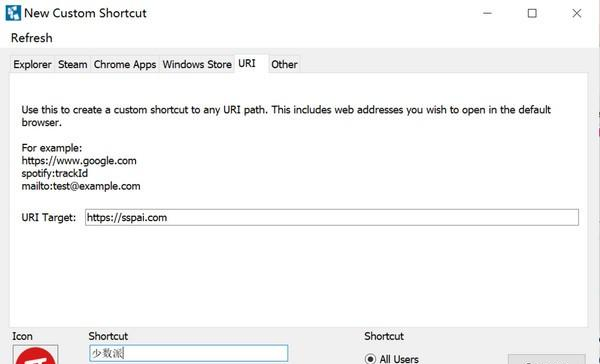The height and width of the screenshot is (364, 600).
Task: Click the URI Target label
Action: tap(49, 217)
